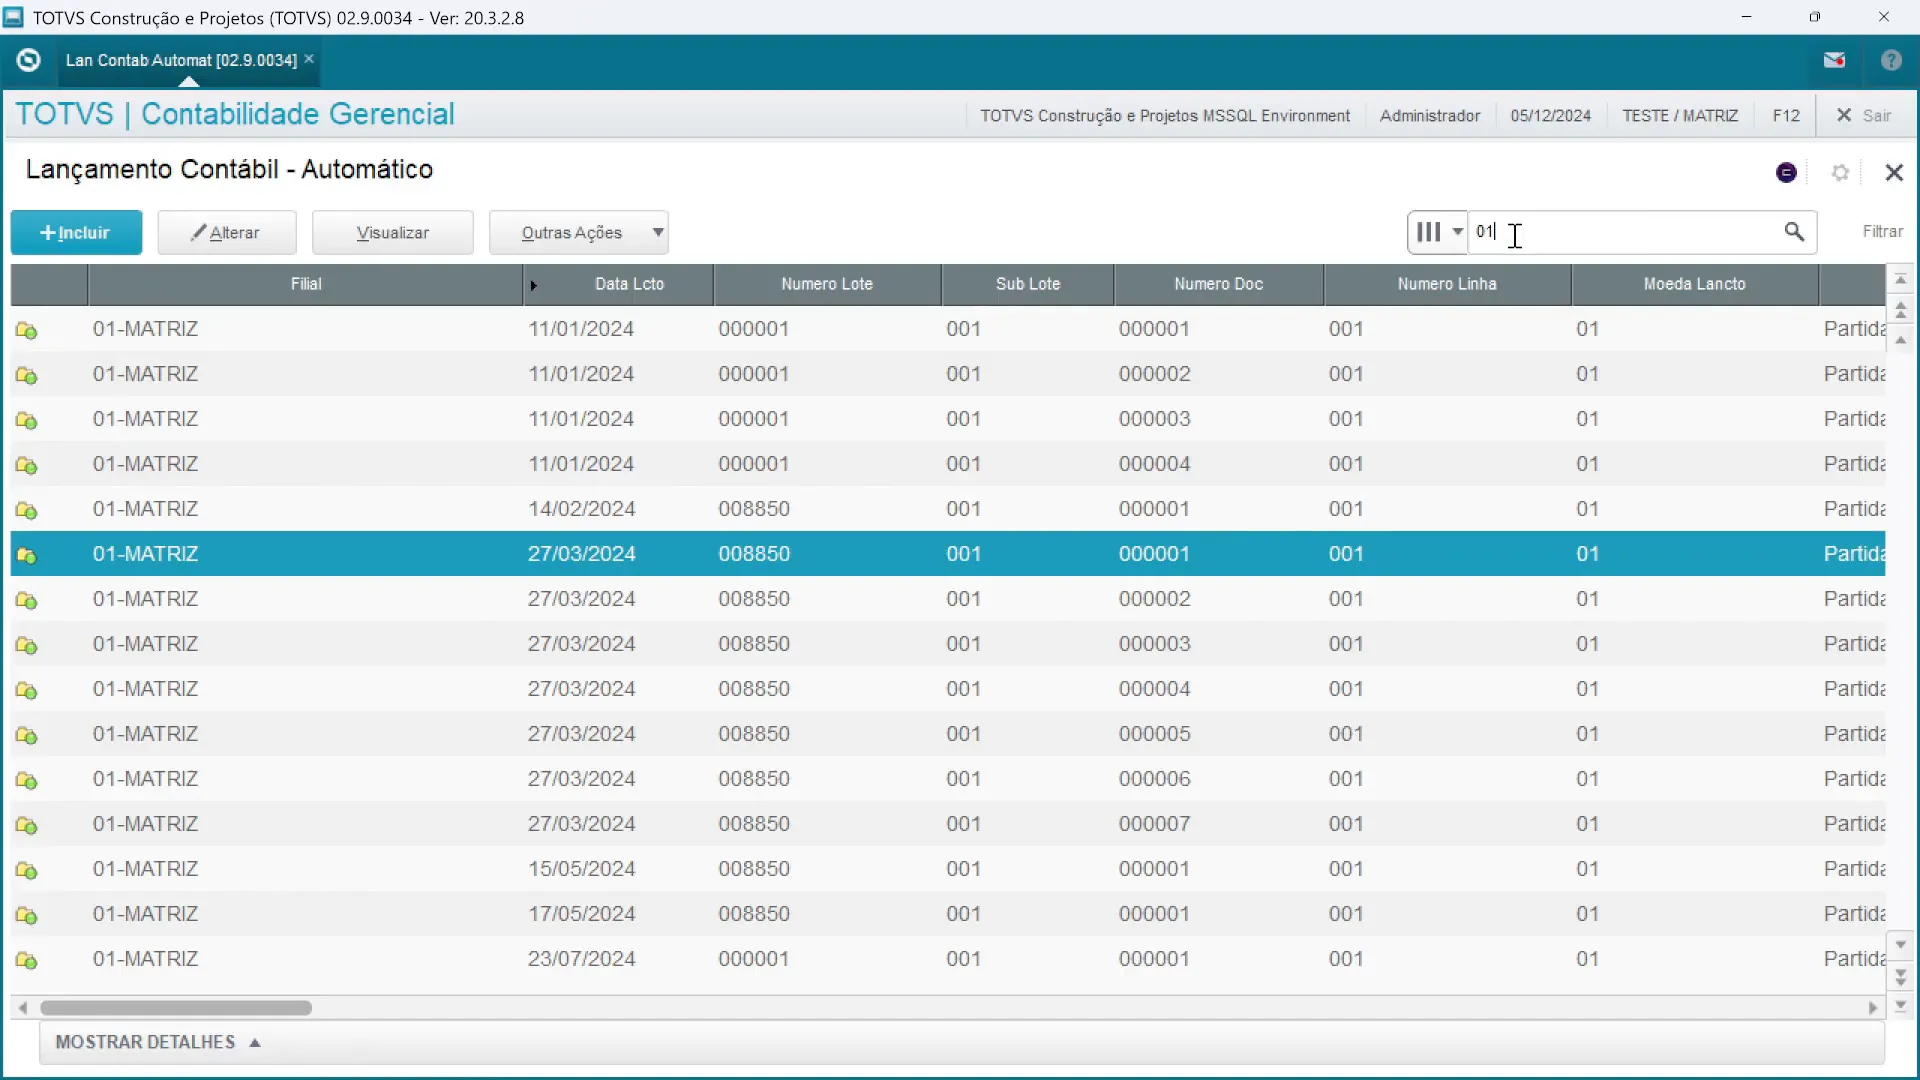The width and height of the screenshot is (1920, 1080).
Task: Open the help question mark icon
Action: (1891, 60)
